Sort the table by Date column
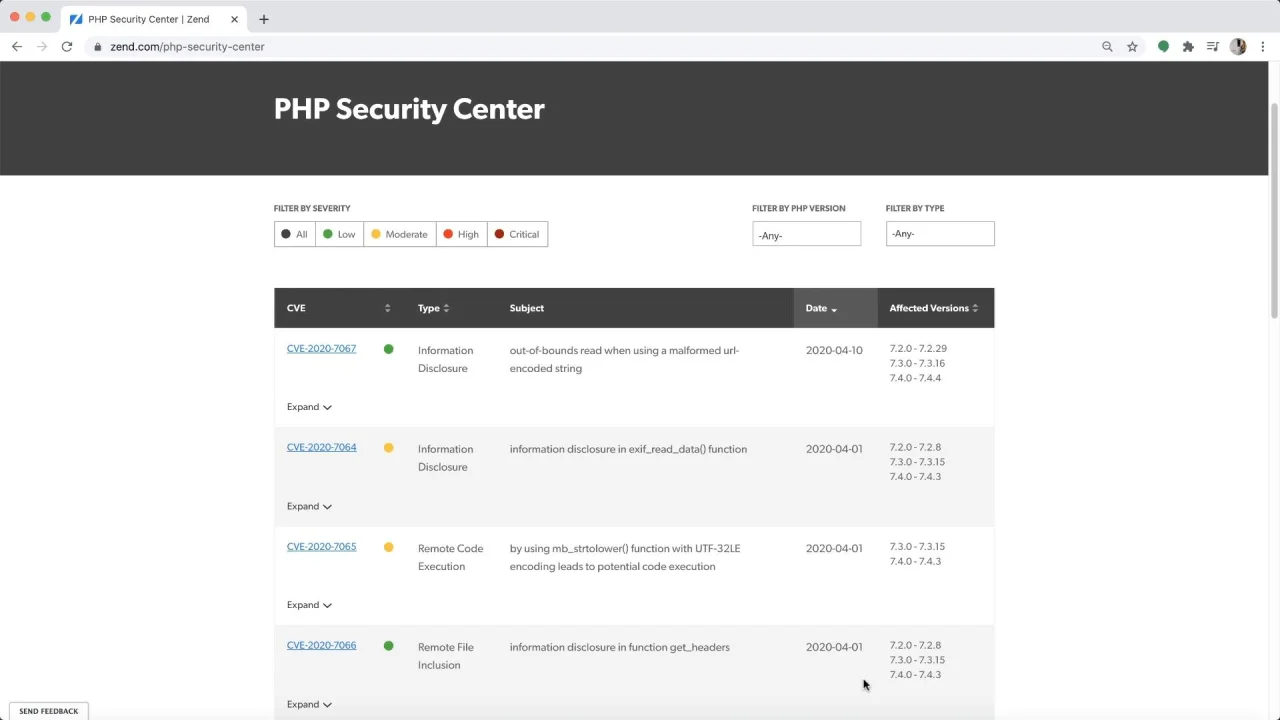This screenshot has width=1280, height=720. point(821,308)
